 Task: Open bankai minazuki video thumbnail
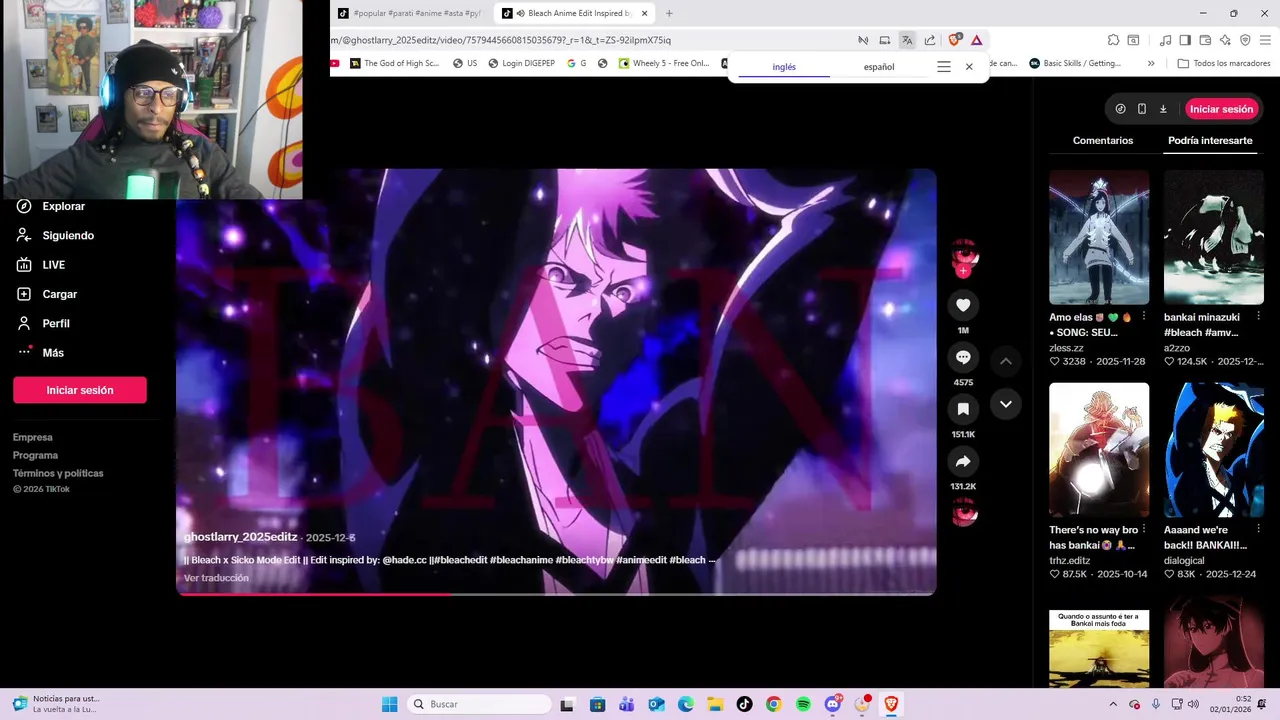pos(1213,237)
